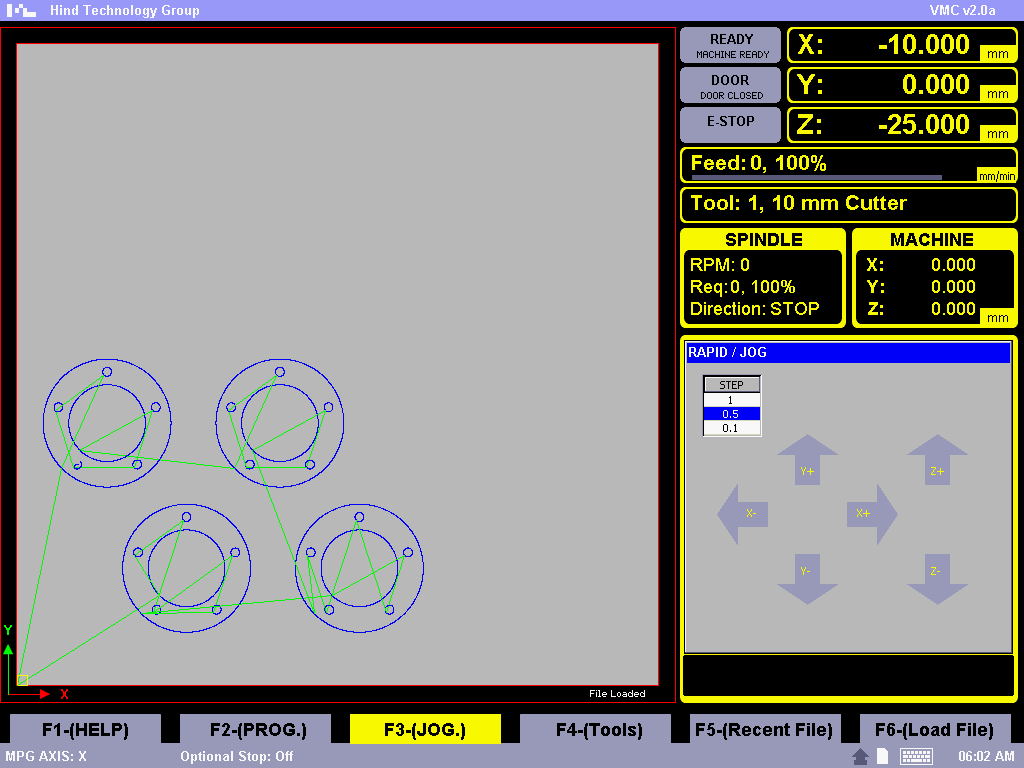Select step size 1
Viewport: 1024px width, 768px height.
(731, 400)
